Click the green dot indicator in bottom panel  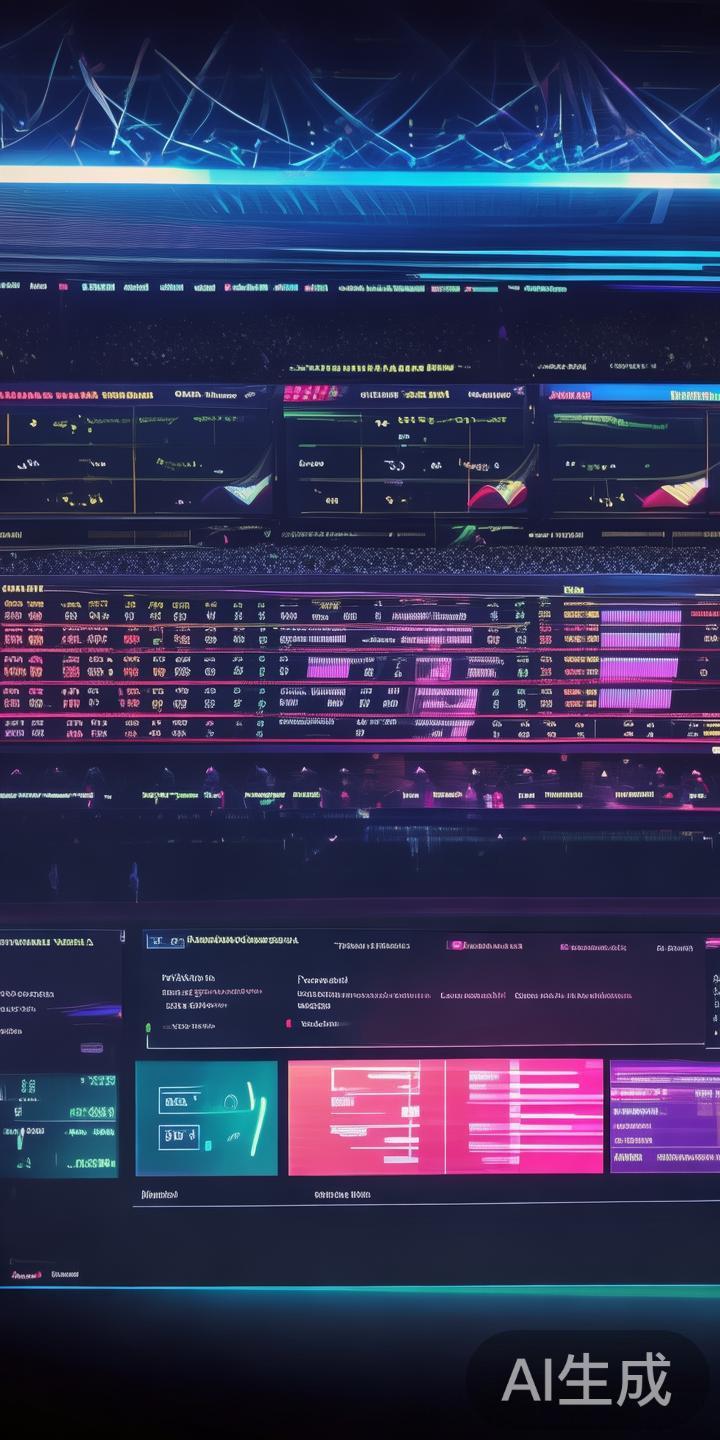coord(148,1026)
